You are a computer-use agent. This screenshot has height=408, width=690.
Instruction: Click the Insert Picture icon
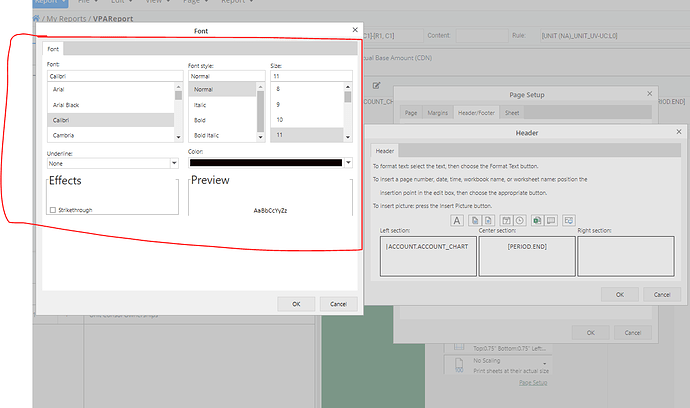click(568, 219)
